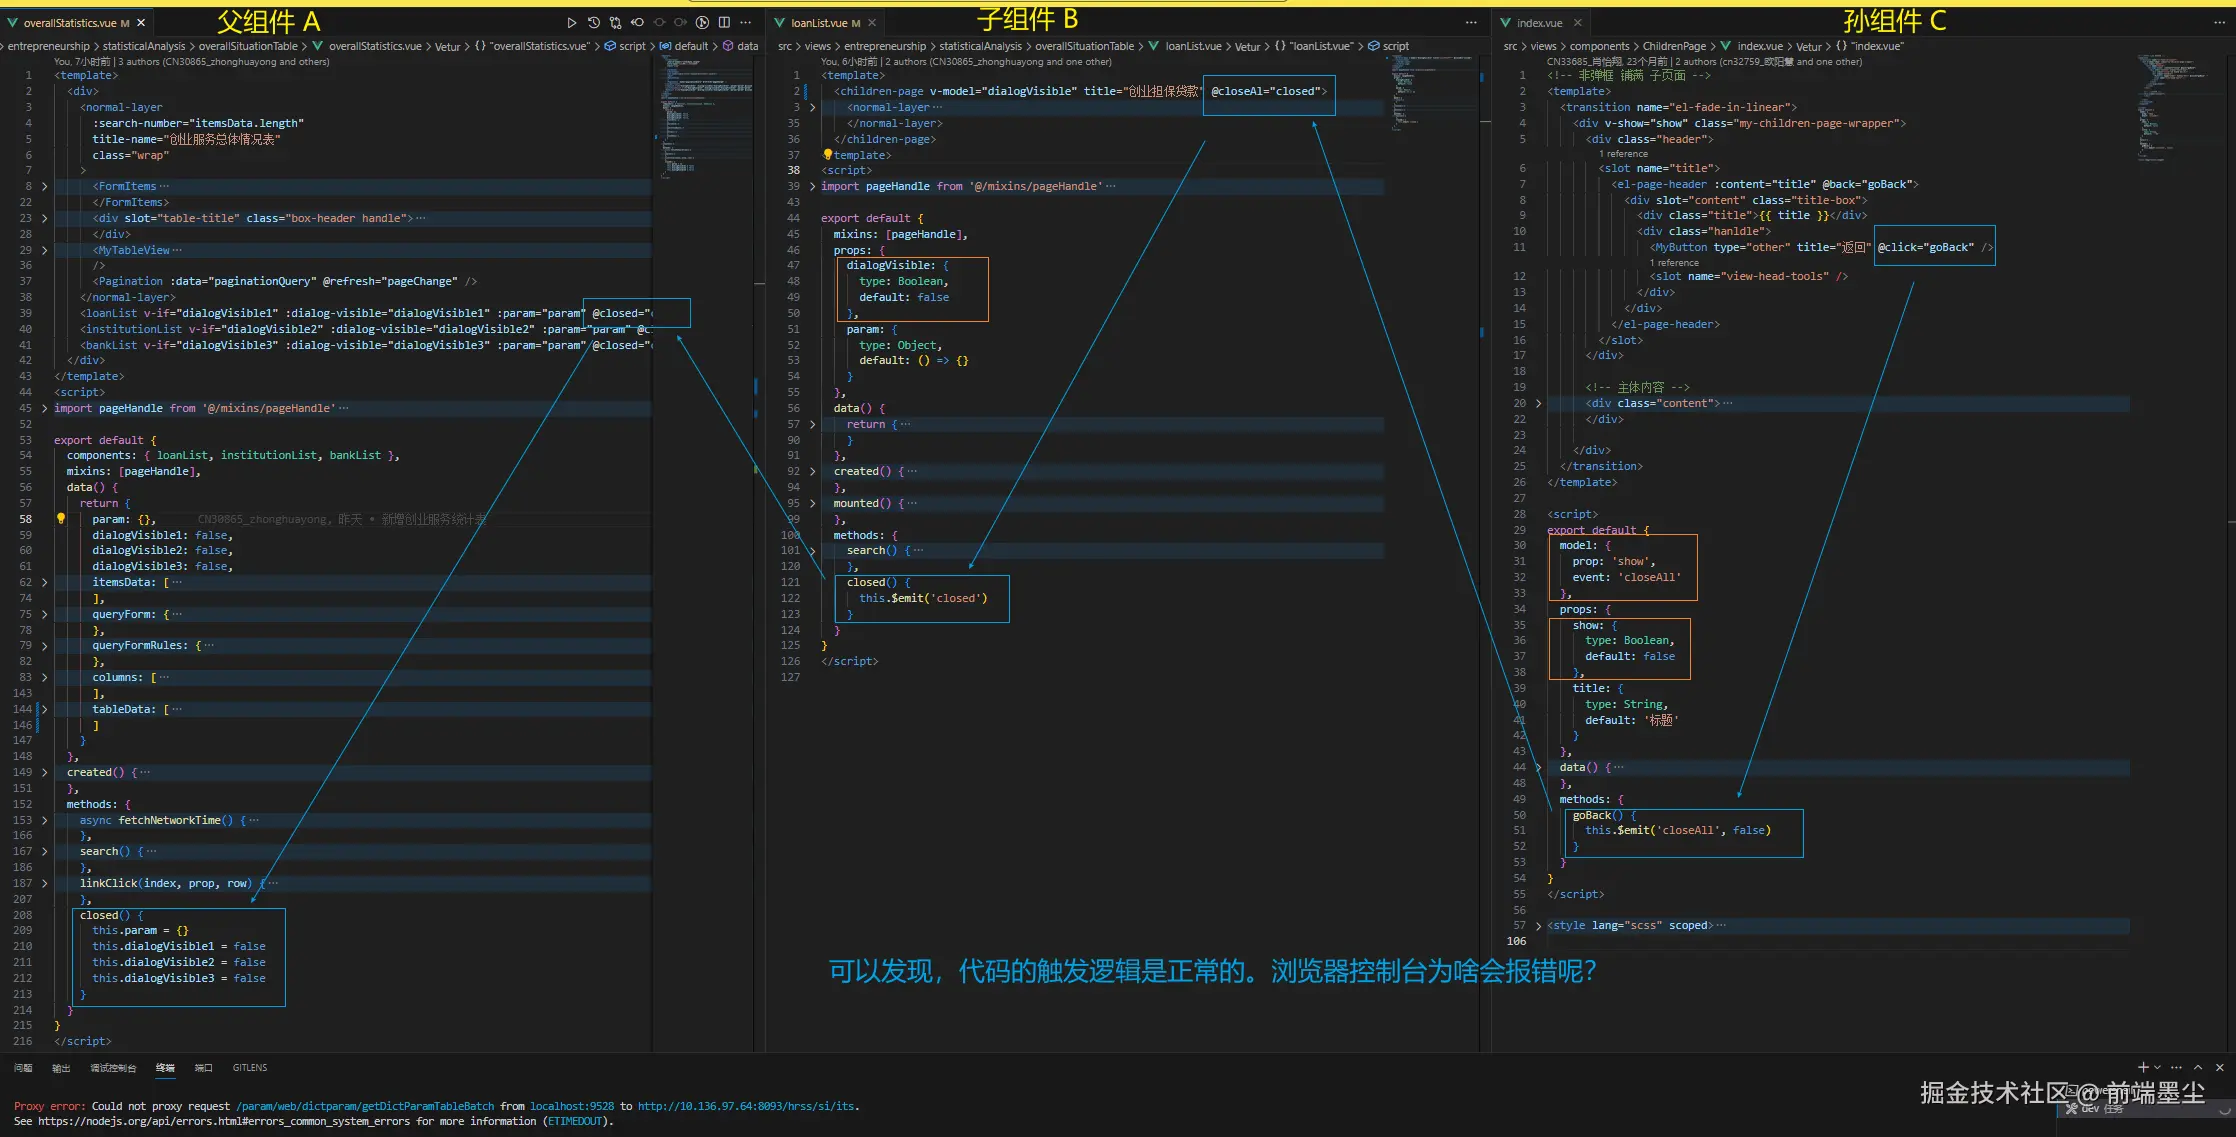Click breadcrumb 'script' in overallStatistics.vue path
Image resolution: width=2236 pixels, height=1137 pixels.
click(631, 46)
